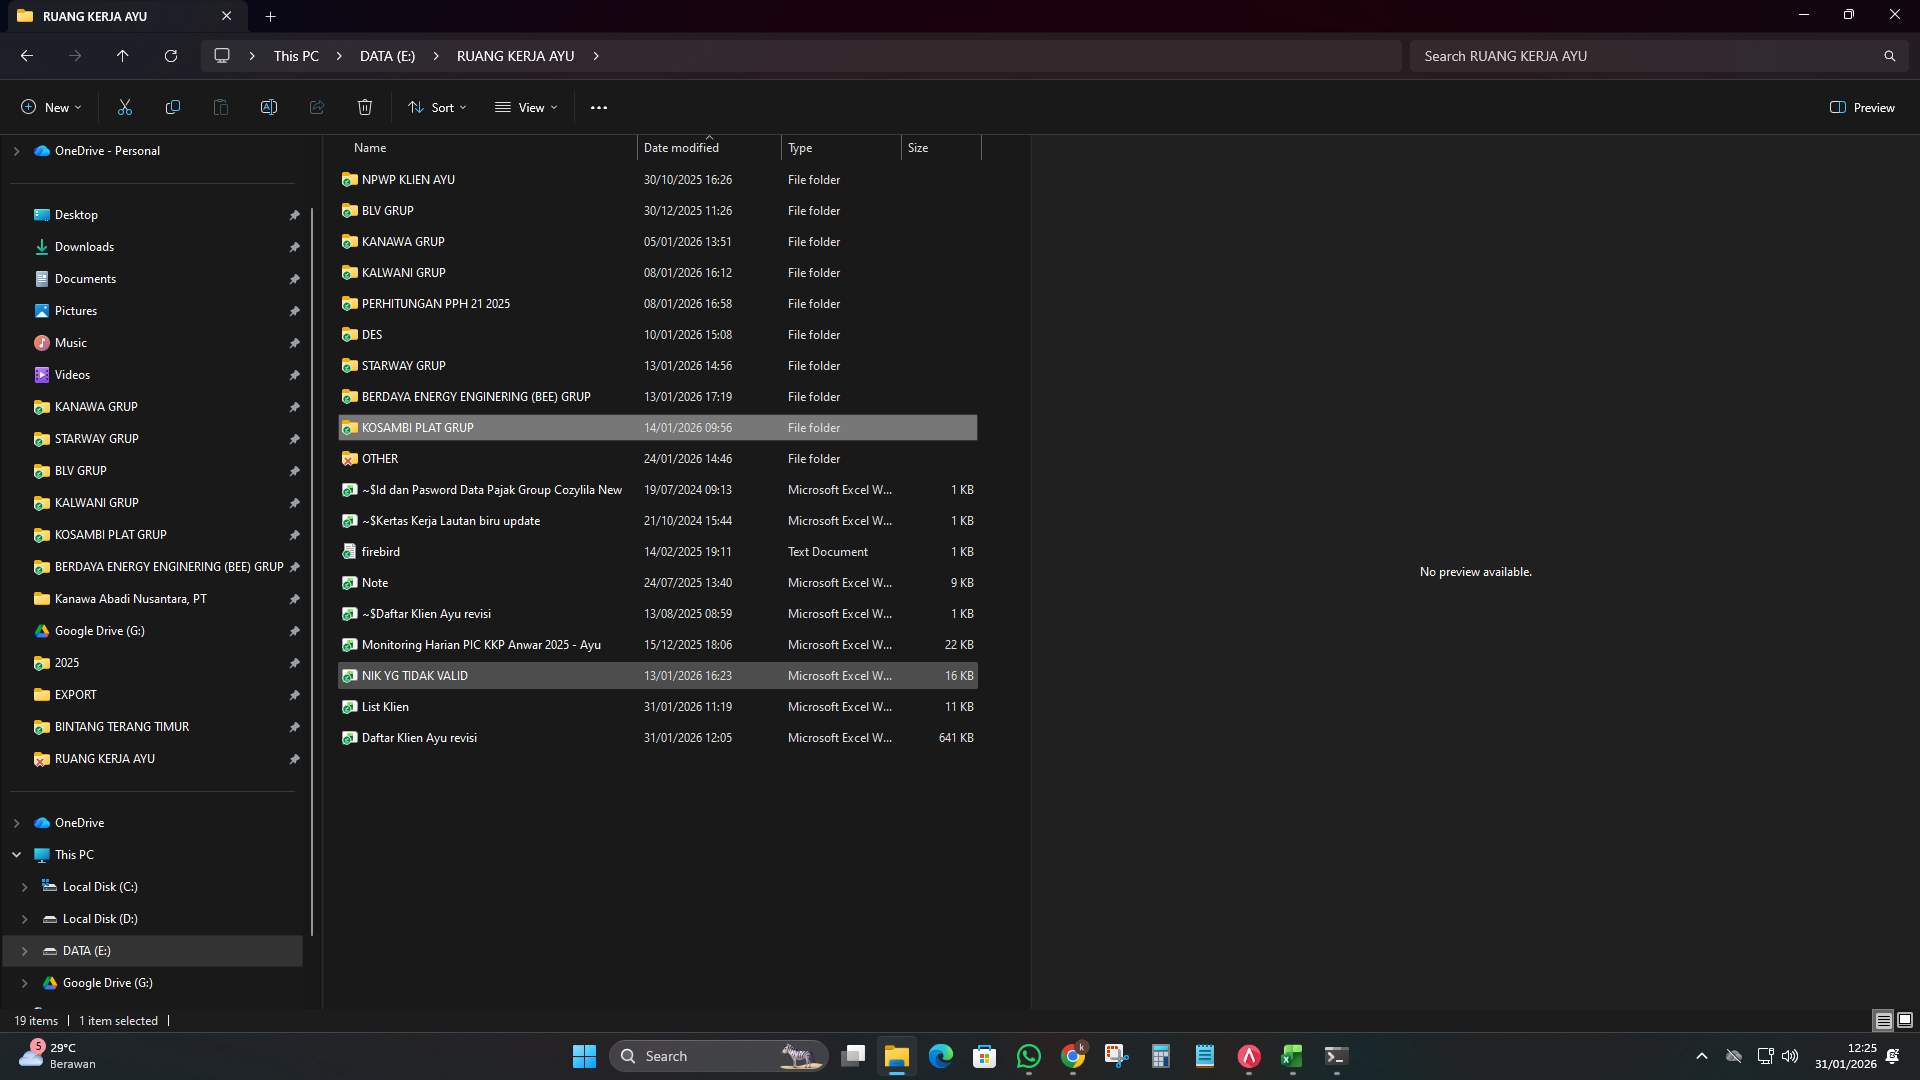This screenshot has height=1080, width=1920.
Task: Unpin Downloads from Quick Access
Action: tap(294, 247)
